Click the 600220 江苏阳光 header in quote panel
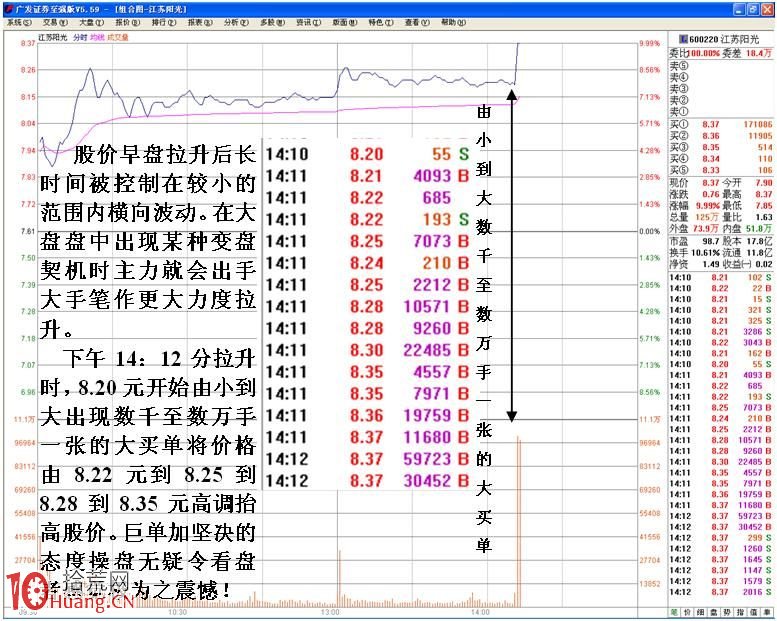The image size is (777, 621). pos(724,39)
